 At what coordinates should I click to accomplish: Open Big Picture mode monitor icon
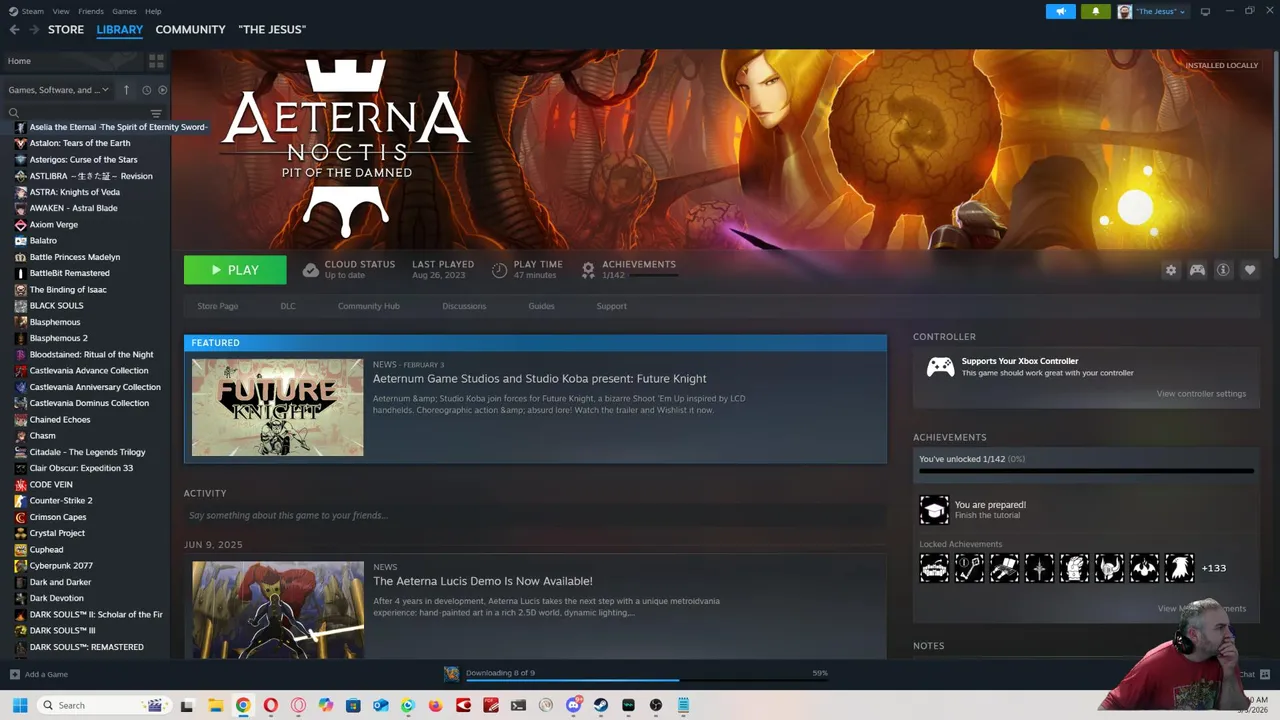click(x=1205, y=11)
